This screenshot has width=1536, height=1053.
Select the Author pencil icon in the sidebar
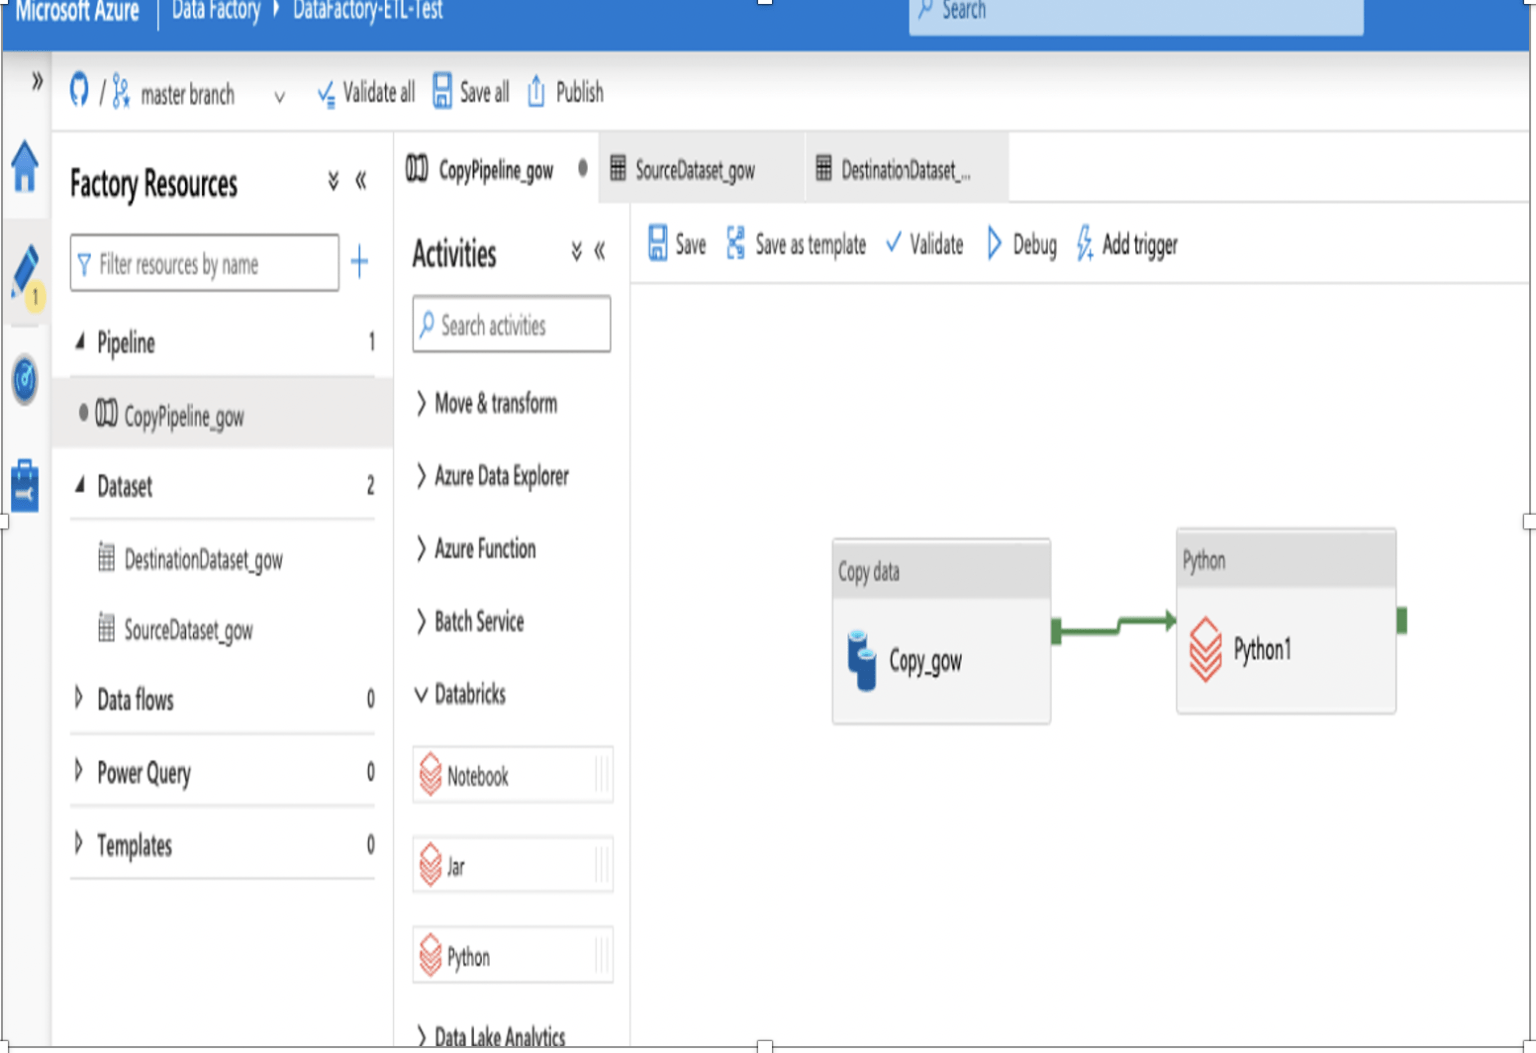pos(25,273)
